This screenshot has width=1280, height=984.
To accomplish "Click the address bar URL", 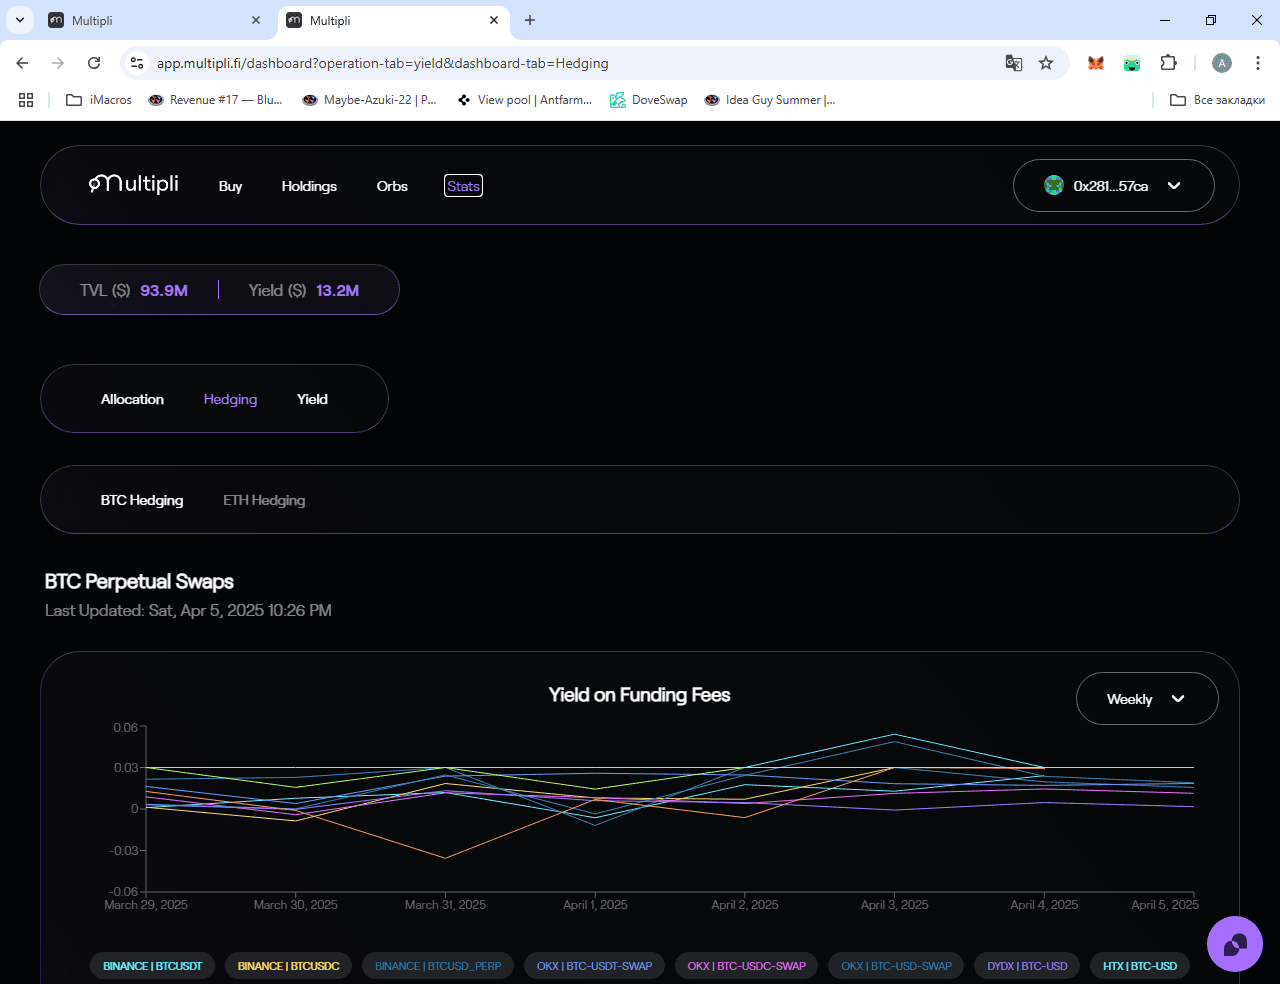I will pyautogui.click(x=382, y=63).
